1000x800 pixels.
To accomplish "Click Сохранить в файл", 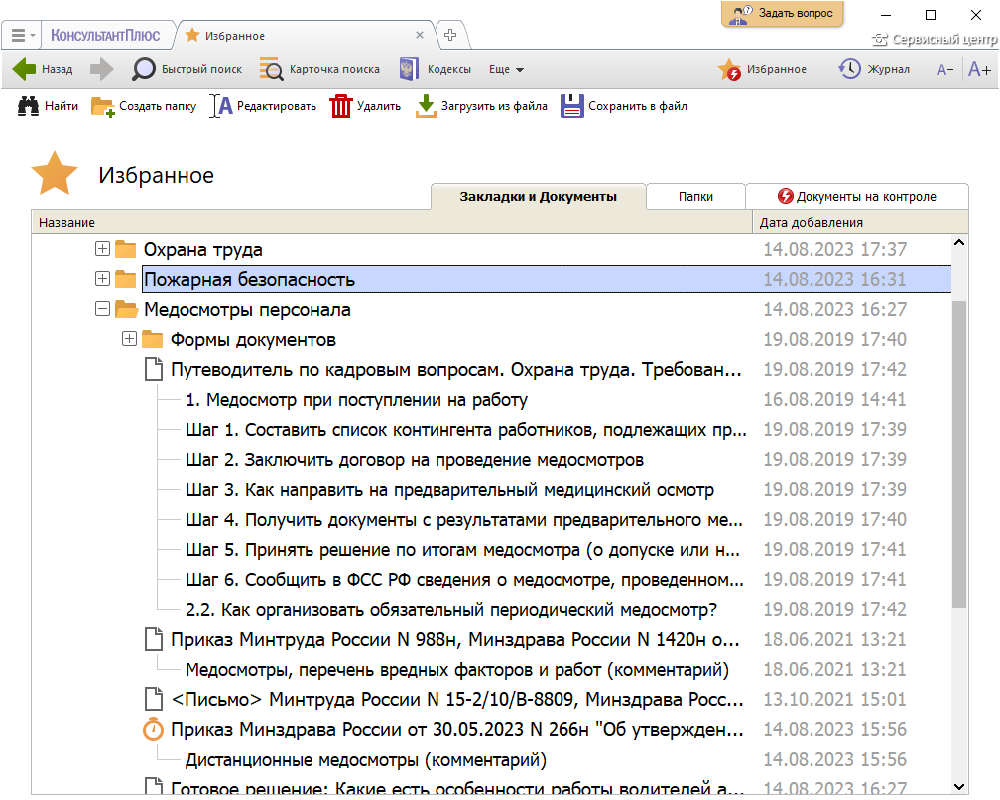I will click(624, 106).
